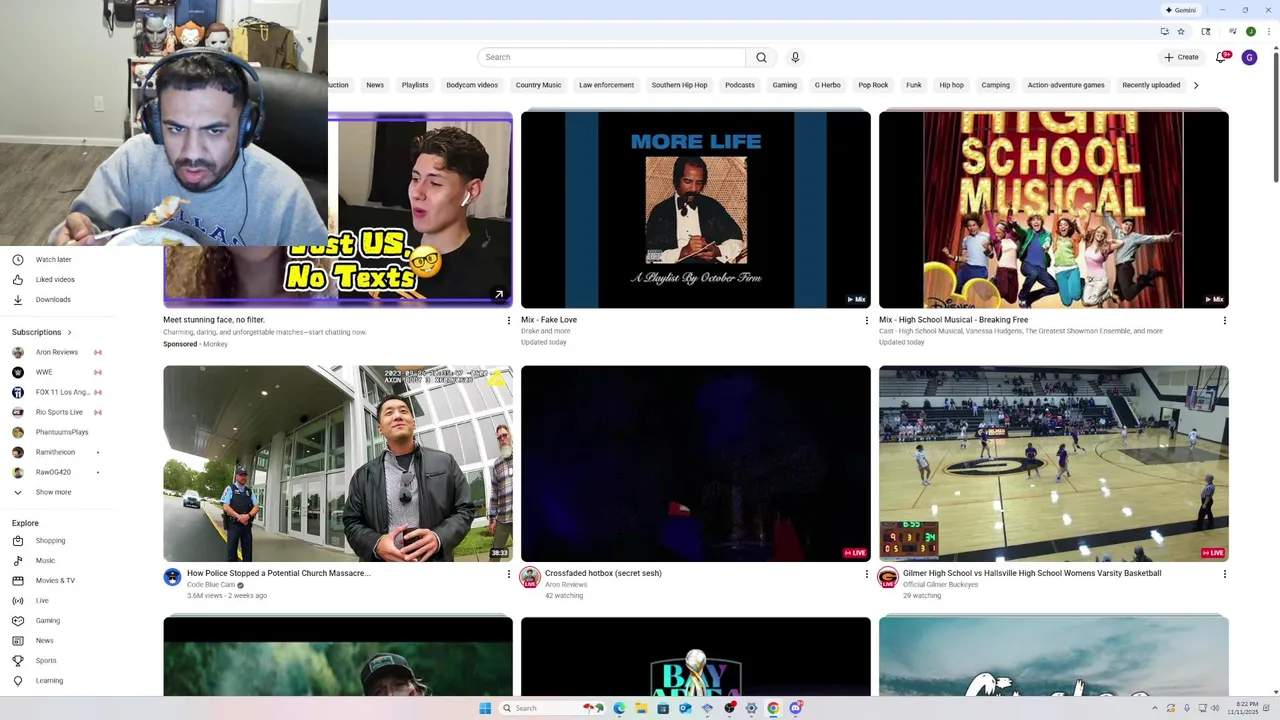Open Chrome profile avatar J
1280x720 pixels.
pyautogui.click(x=1251, y=31)
